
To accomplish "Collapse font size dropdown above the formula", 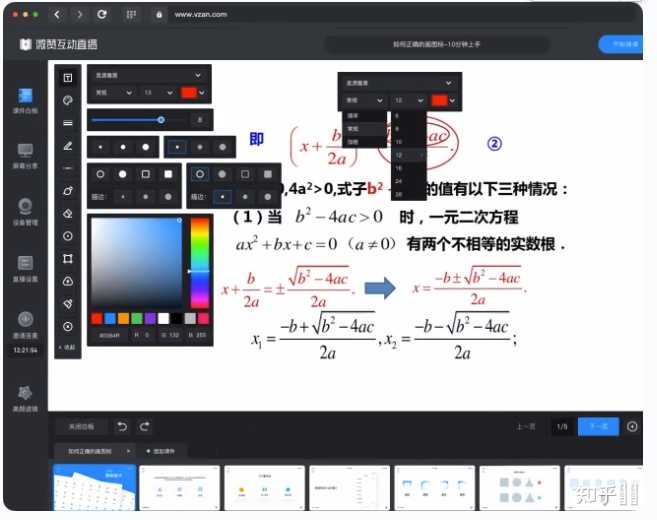I will click(409, 101).
